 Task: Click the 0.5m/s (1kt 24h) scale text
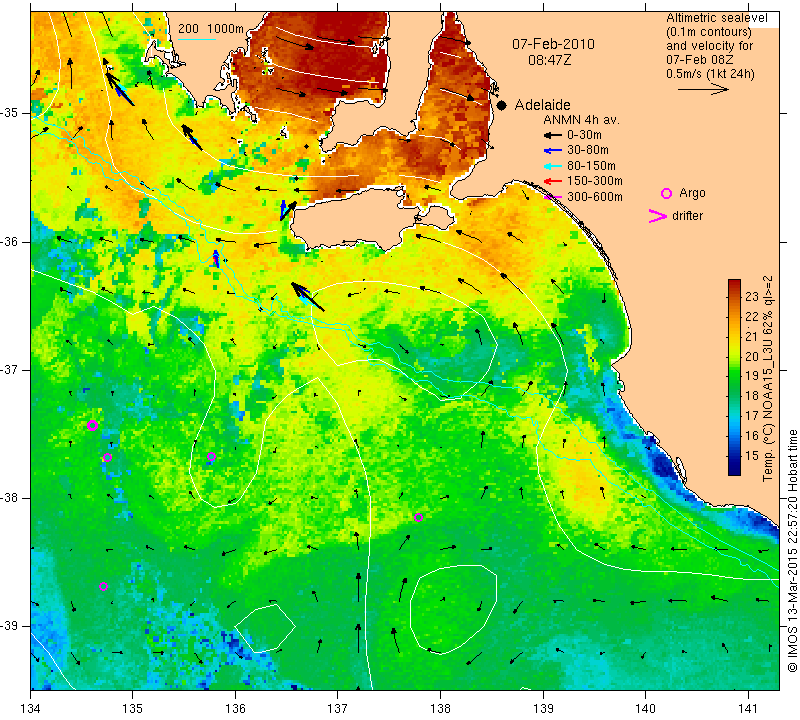coord(710,74)
